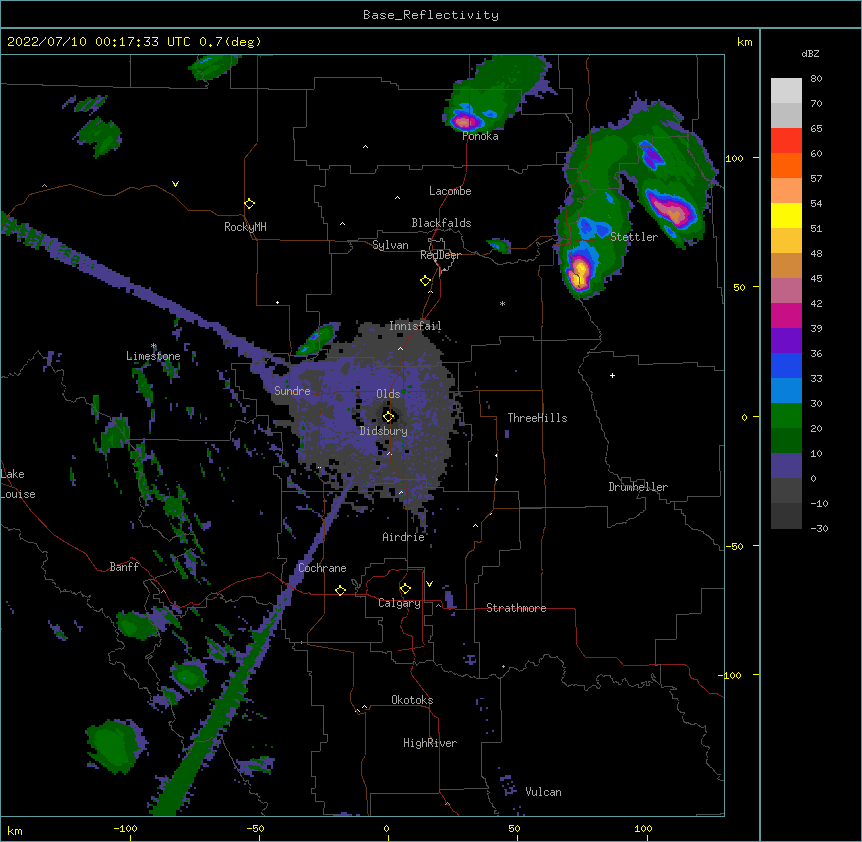Viewport: 862px width, 842px height.
Task: Click the Olds label
Action: 388,394
